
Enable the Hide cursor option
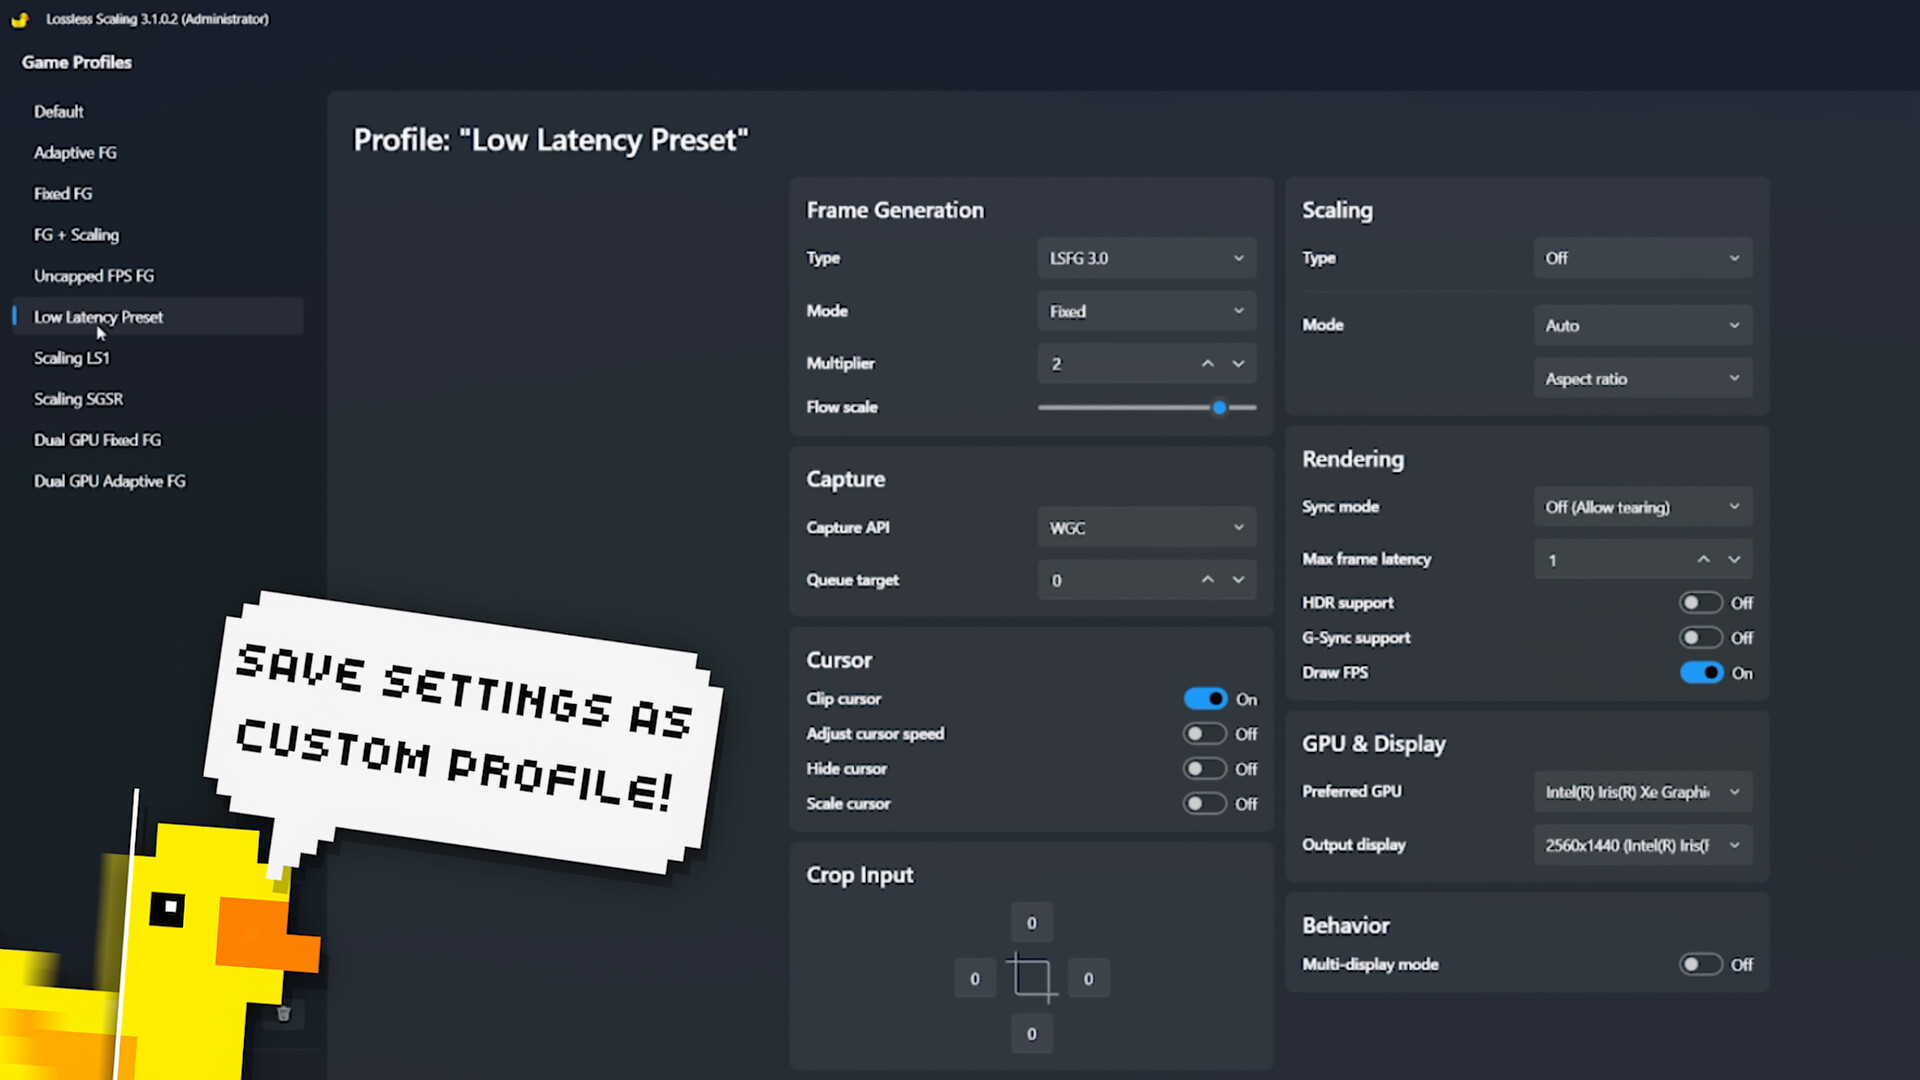point(1205,768)
